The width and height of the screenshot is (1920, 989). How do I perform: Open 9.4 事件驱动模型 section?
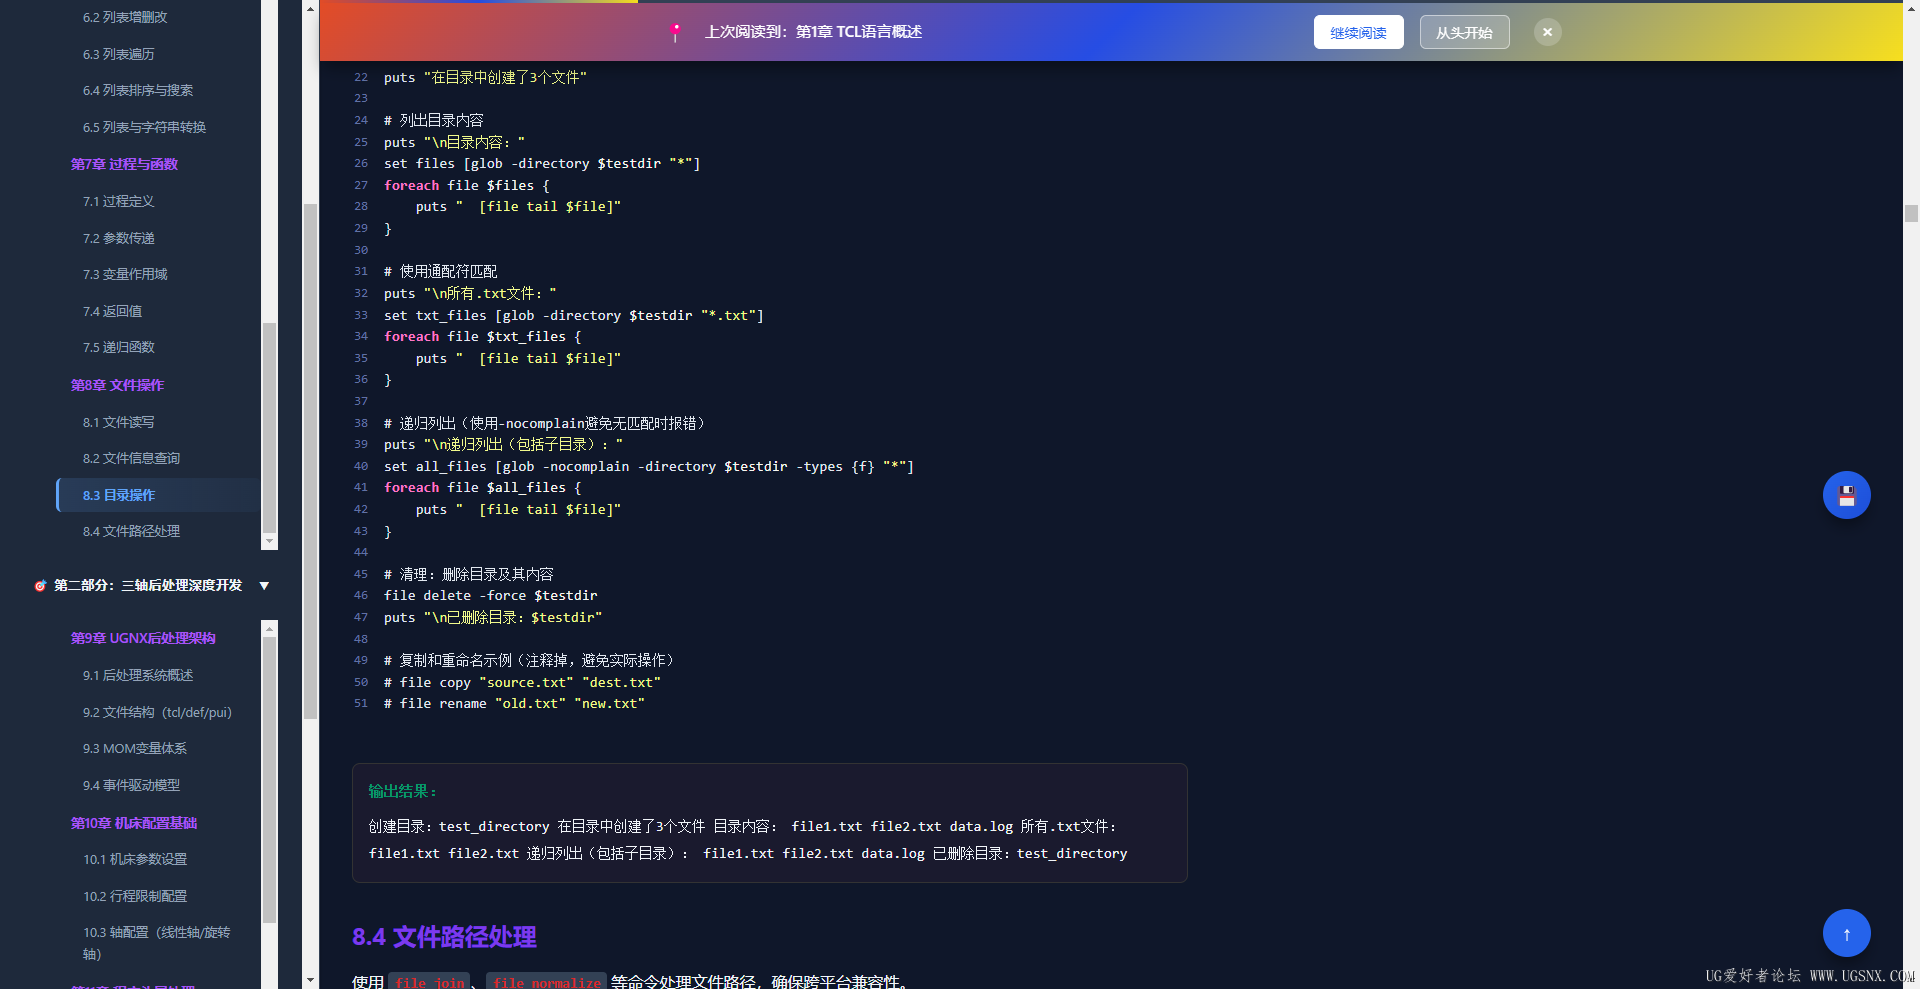pyautogui.click(x=131, y=785)
